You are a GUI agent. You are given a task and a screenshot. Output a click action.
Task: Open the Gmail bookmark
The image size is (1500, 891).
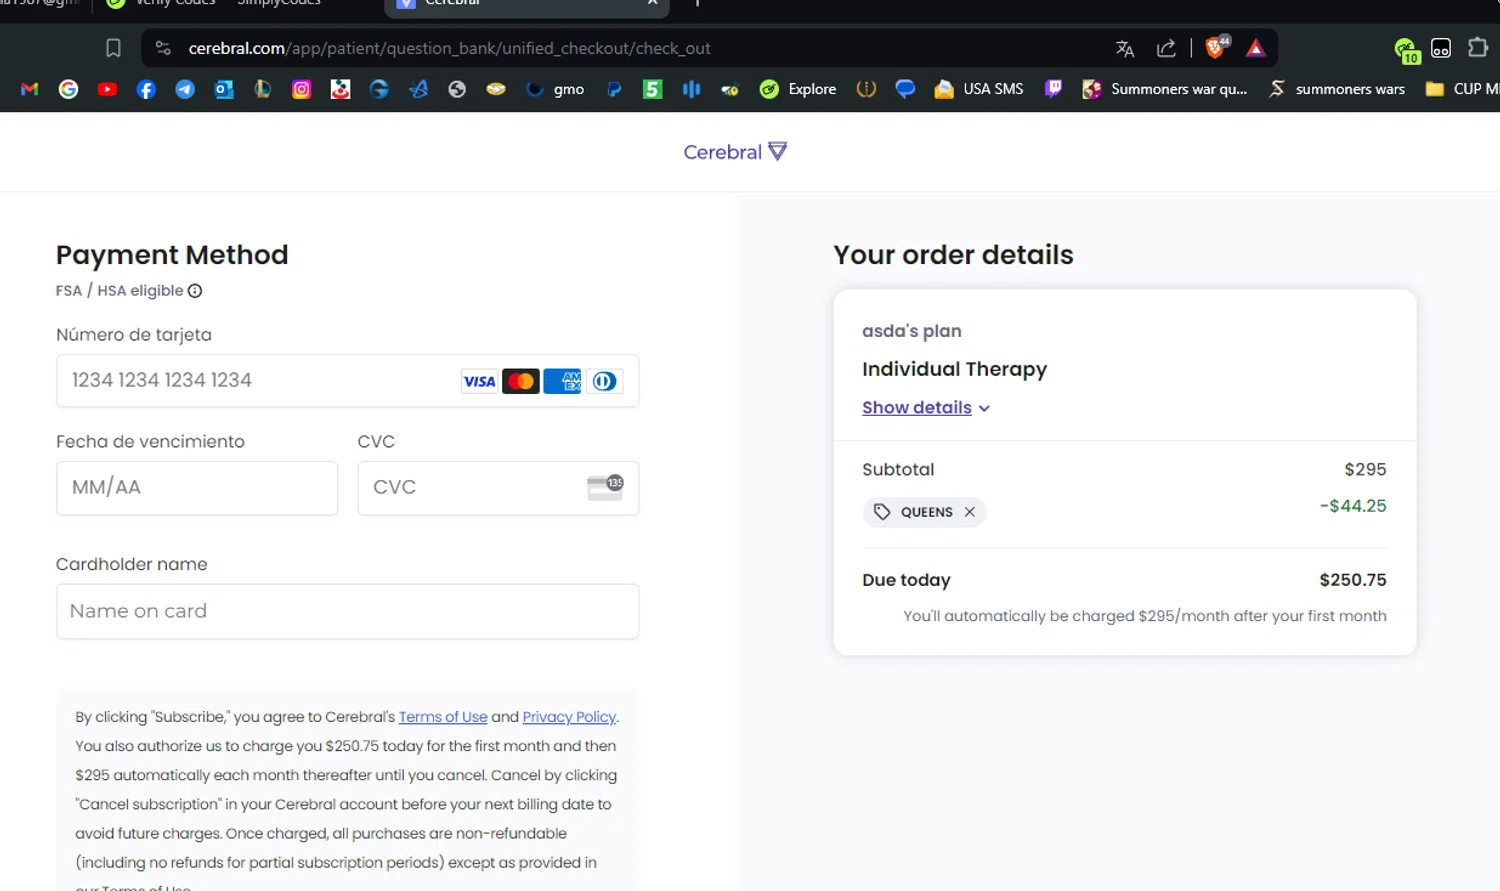(x=30, y=89)
